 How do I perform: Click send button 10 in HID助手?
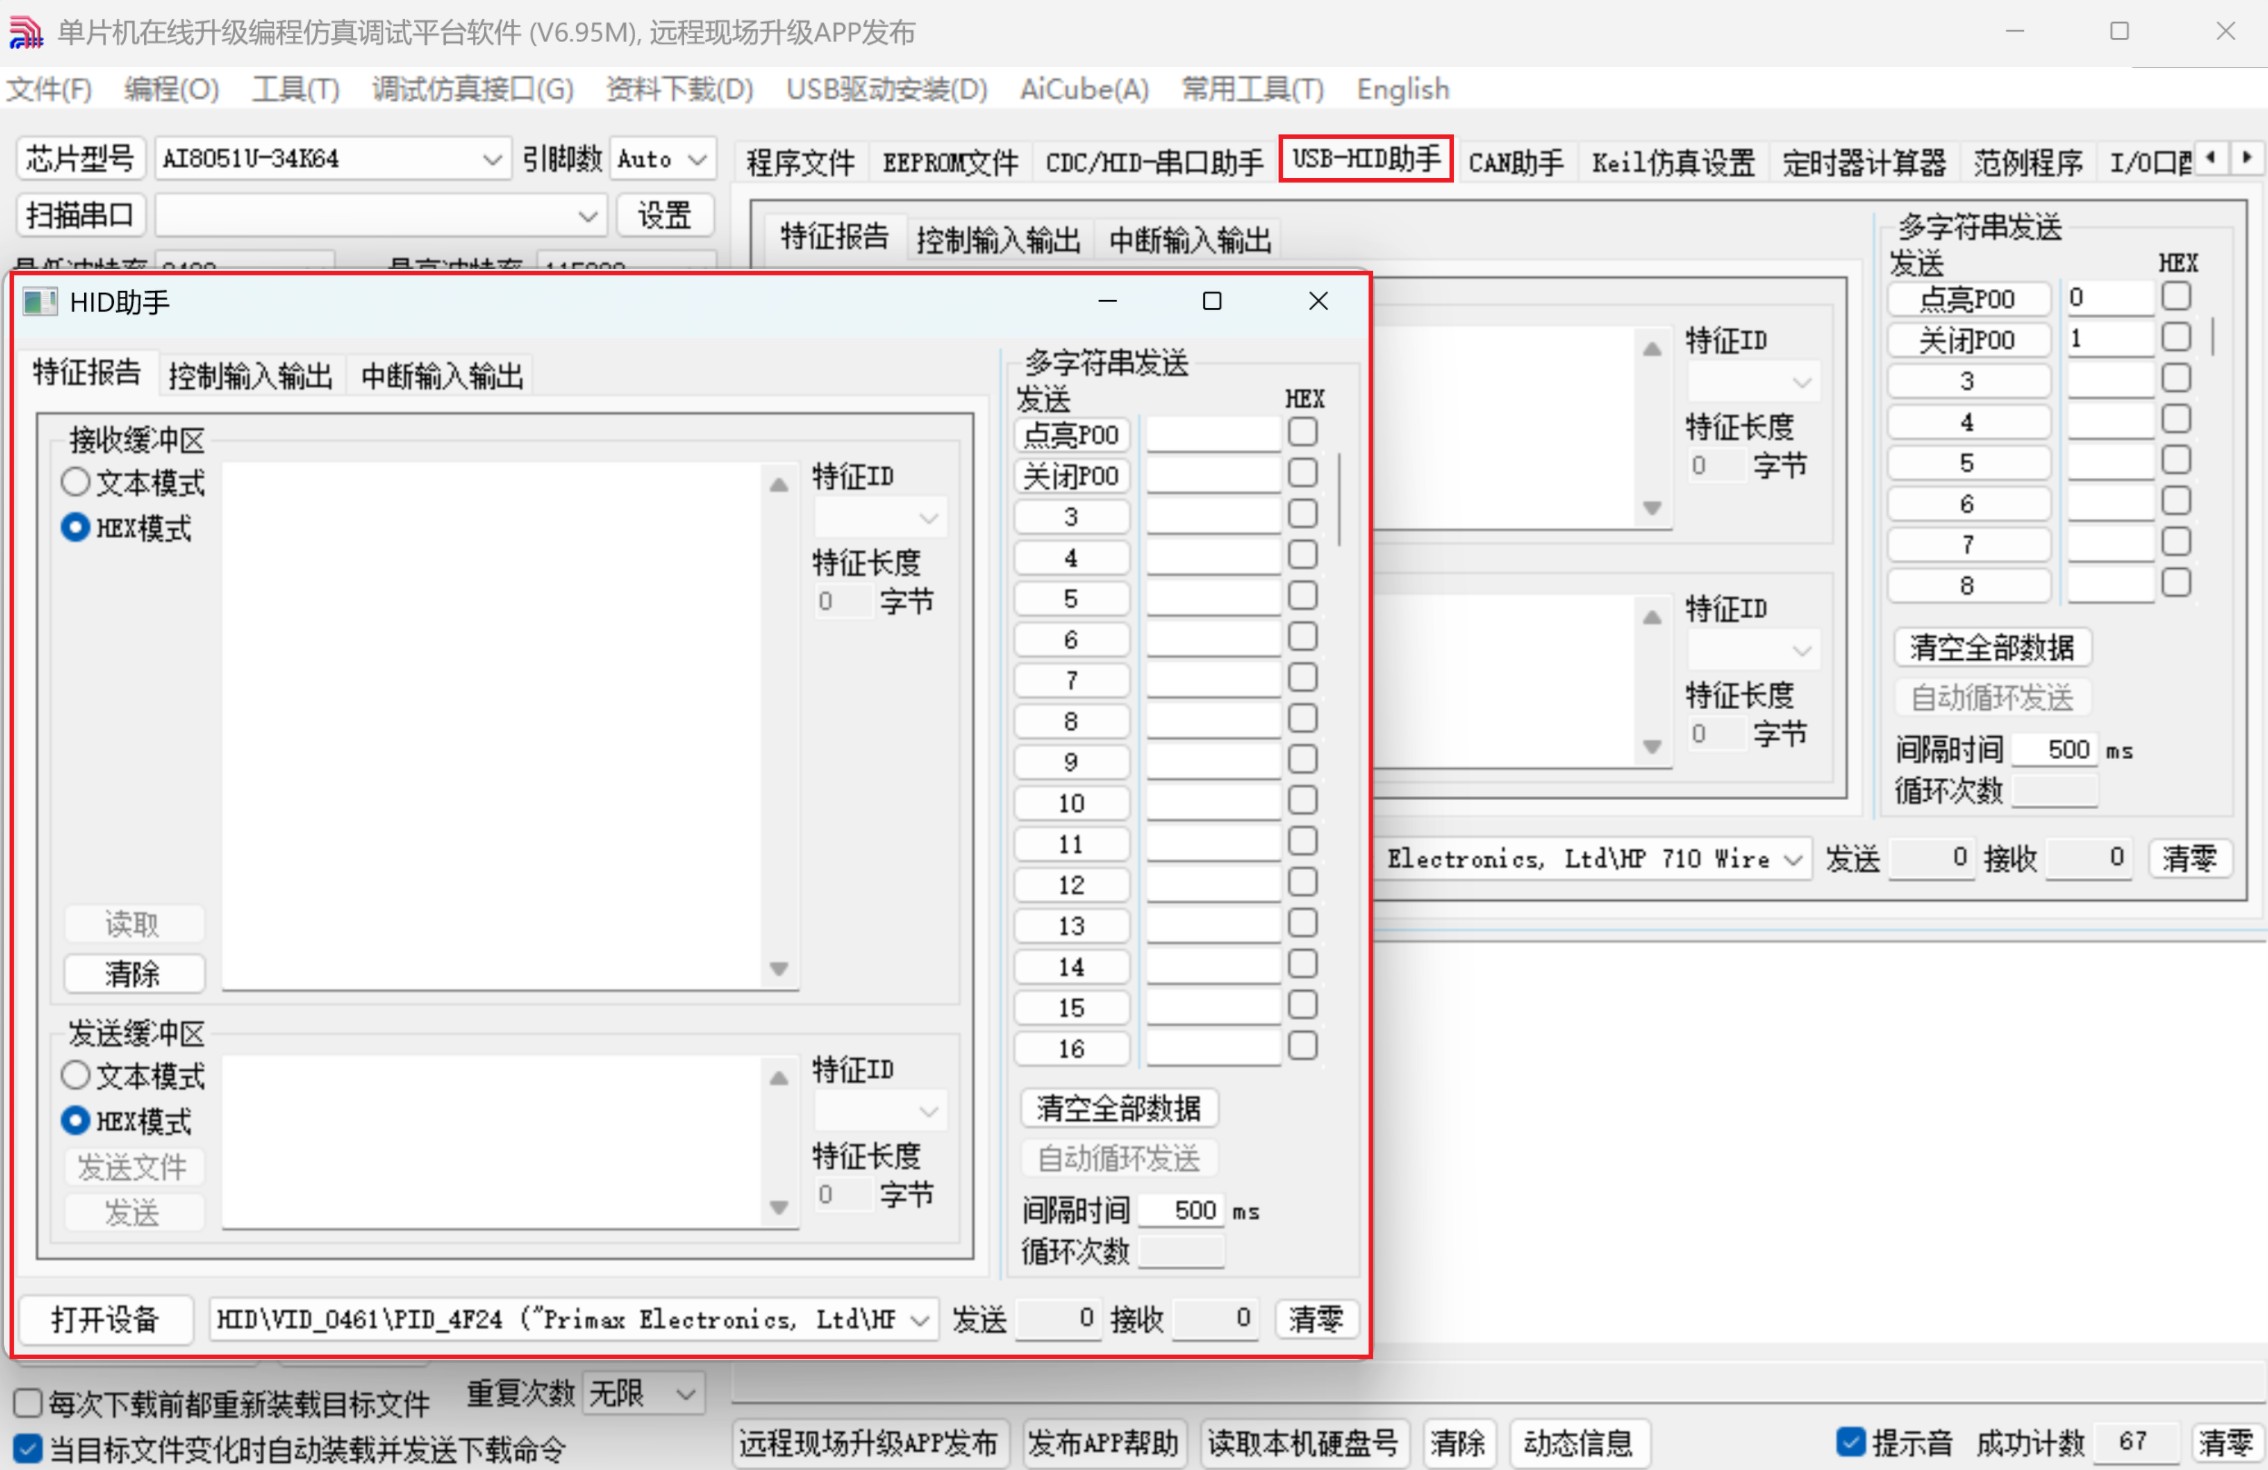[1071, 803]
